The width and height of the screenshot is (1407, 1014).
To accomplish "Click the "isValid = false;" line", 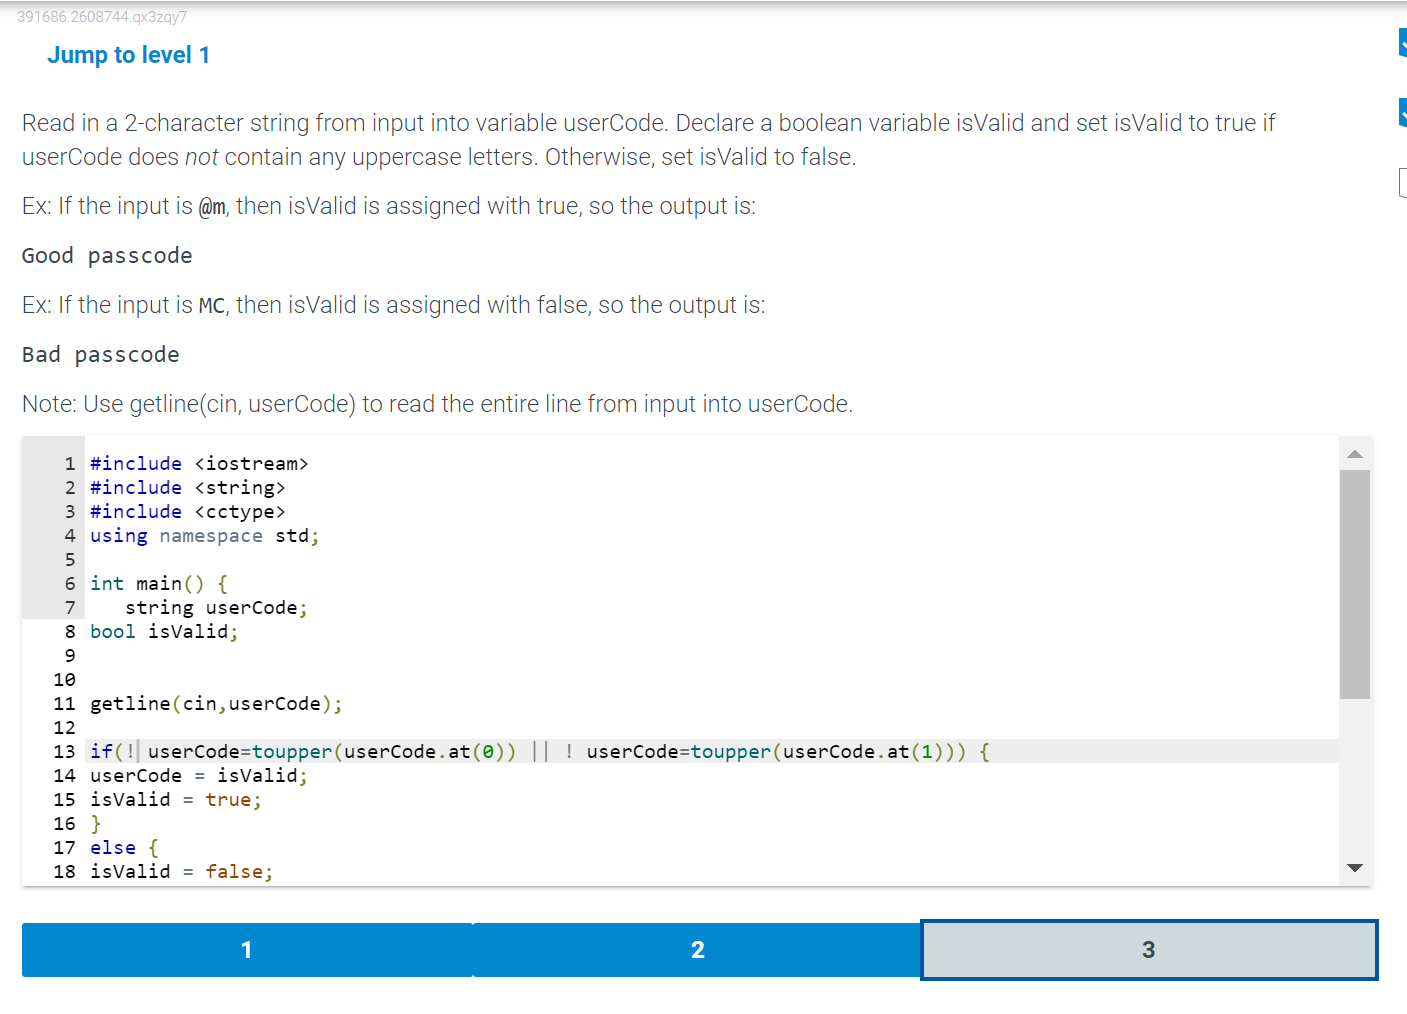I will click(x=182, y=872).
